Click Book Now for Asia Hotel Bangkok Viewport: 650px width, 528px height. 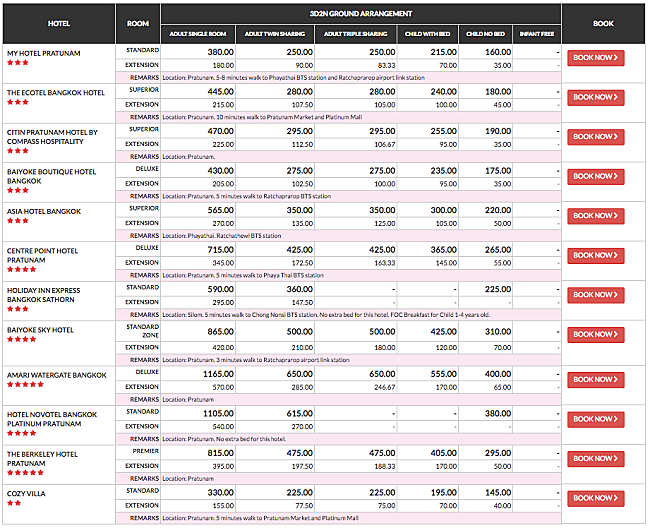pyautogui.click(x=596, y=216)
